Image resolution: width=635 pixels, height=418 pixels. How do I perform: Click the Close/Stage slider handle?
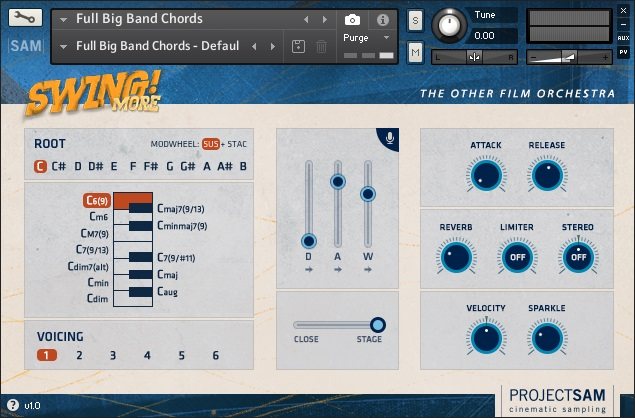(378, 325)
